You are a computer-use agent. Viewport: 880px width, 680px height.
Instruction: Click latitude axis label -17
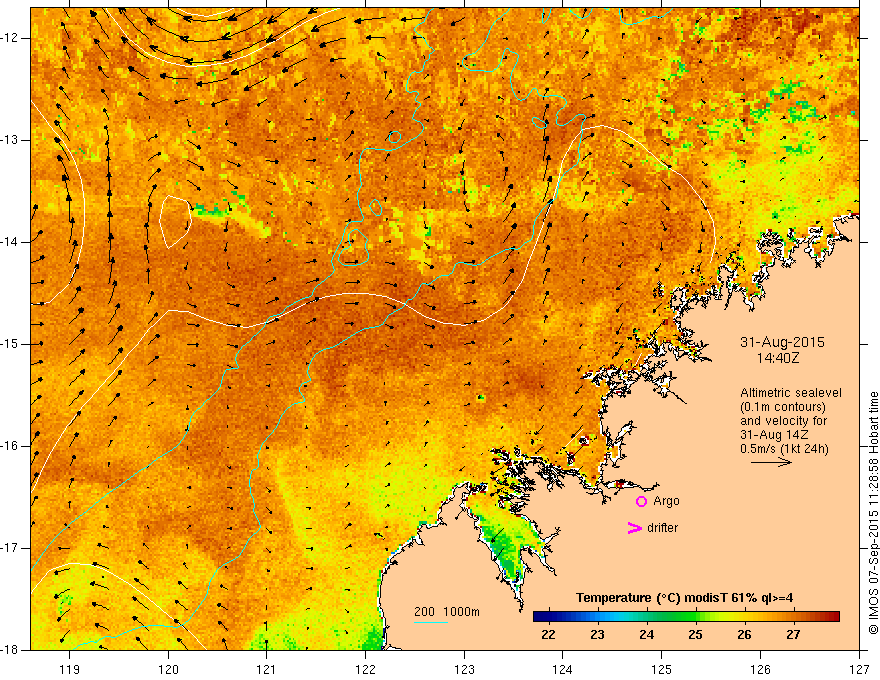point(11,548)
